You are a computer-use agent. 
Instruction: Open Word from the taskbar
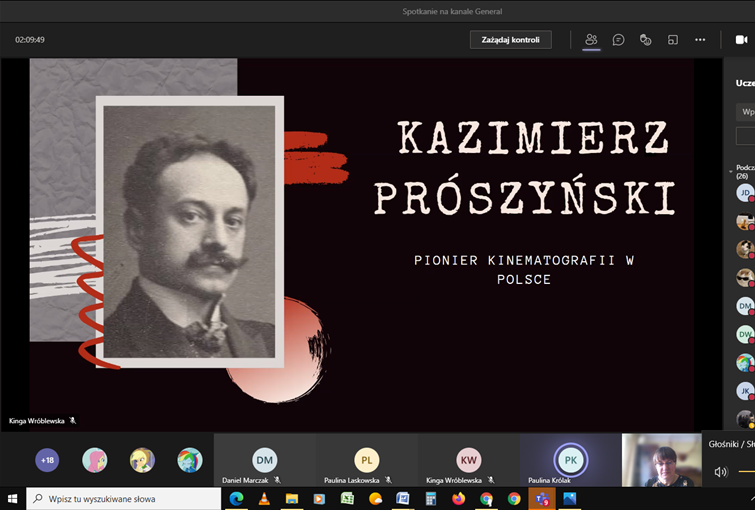pos(403,499)
